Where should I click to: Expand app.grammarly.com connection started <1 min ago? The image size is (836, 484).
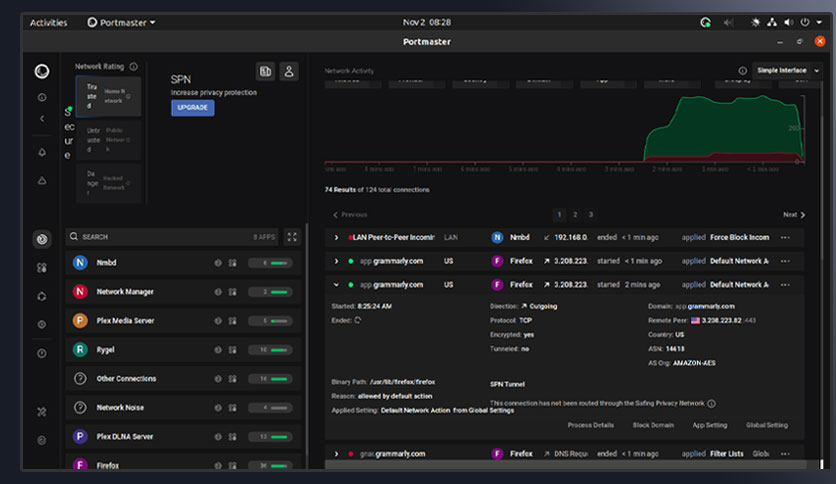coord(336,261)
